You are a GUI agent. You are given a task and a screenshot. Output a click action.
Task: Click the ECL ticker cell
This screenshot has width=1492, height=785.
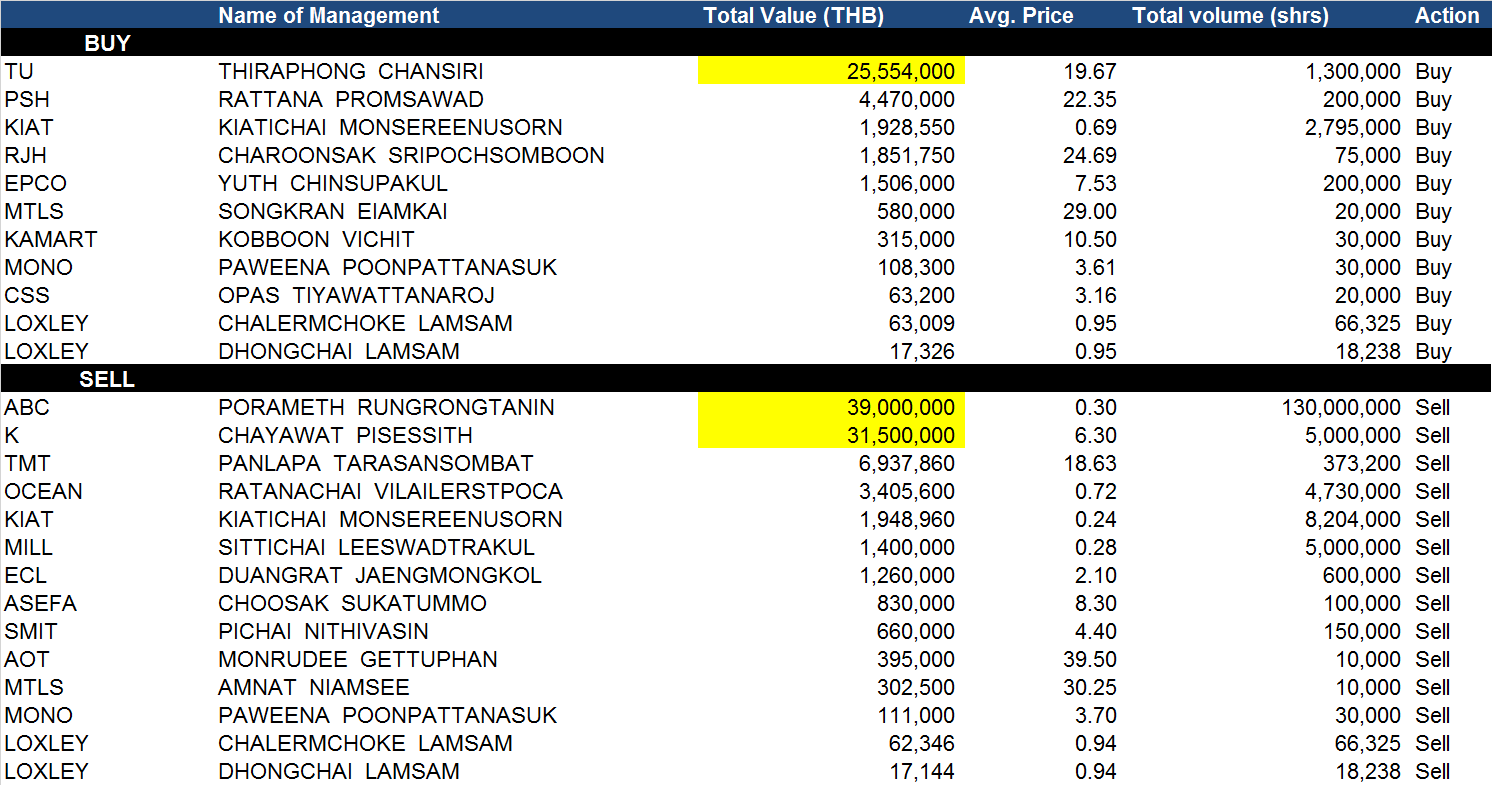25,575
